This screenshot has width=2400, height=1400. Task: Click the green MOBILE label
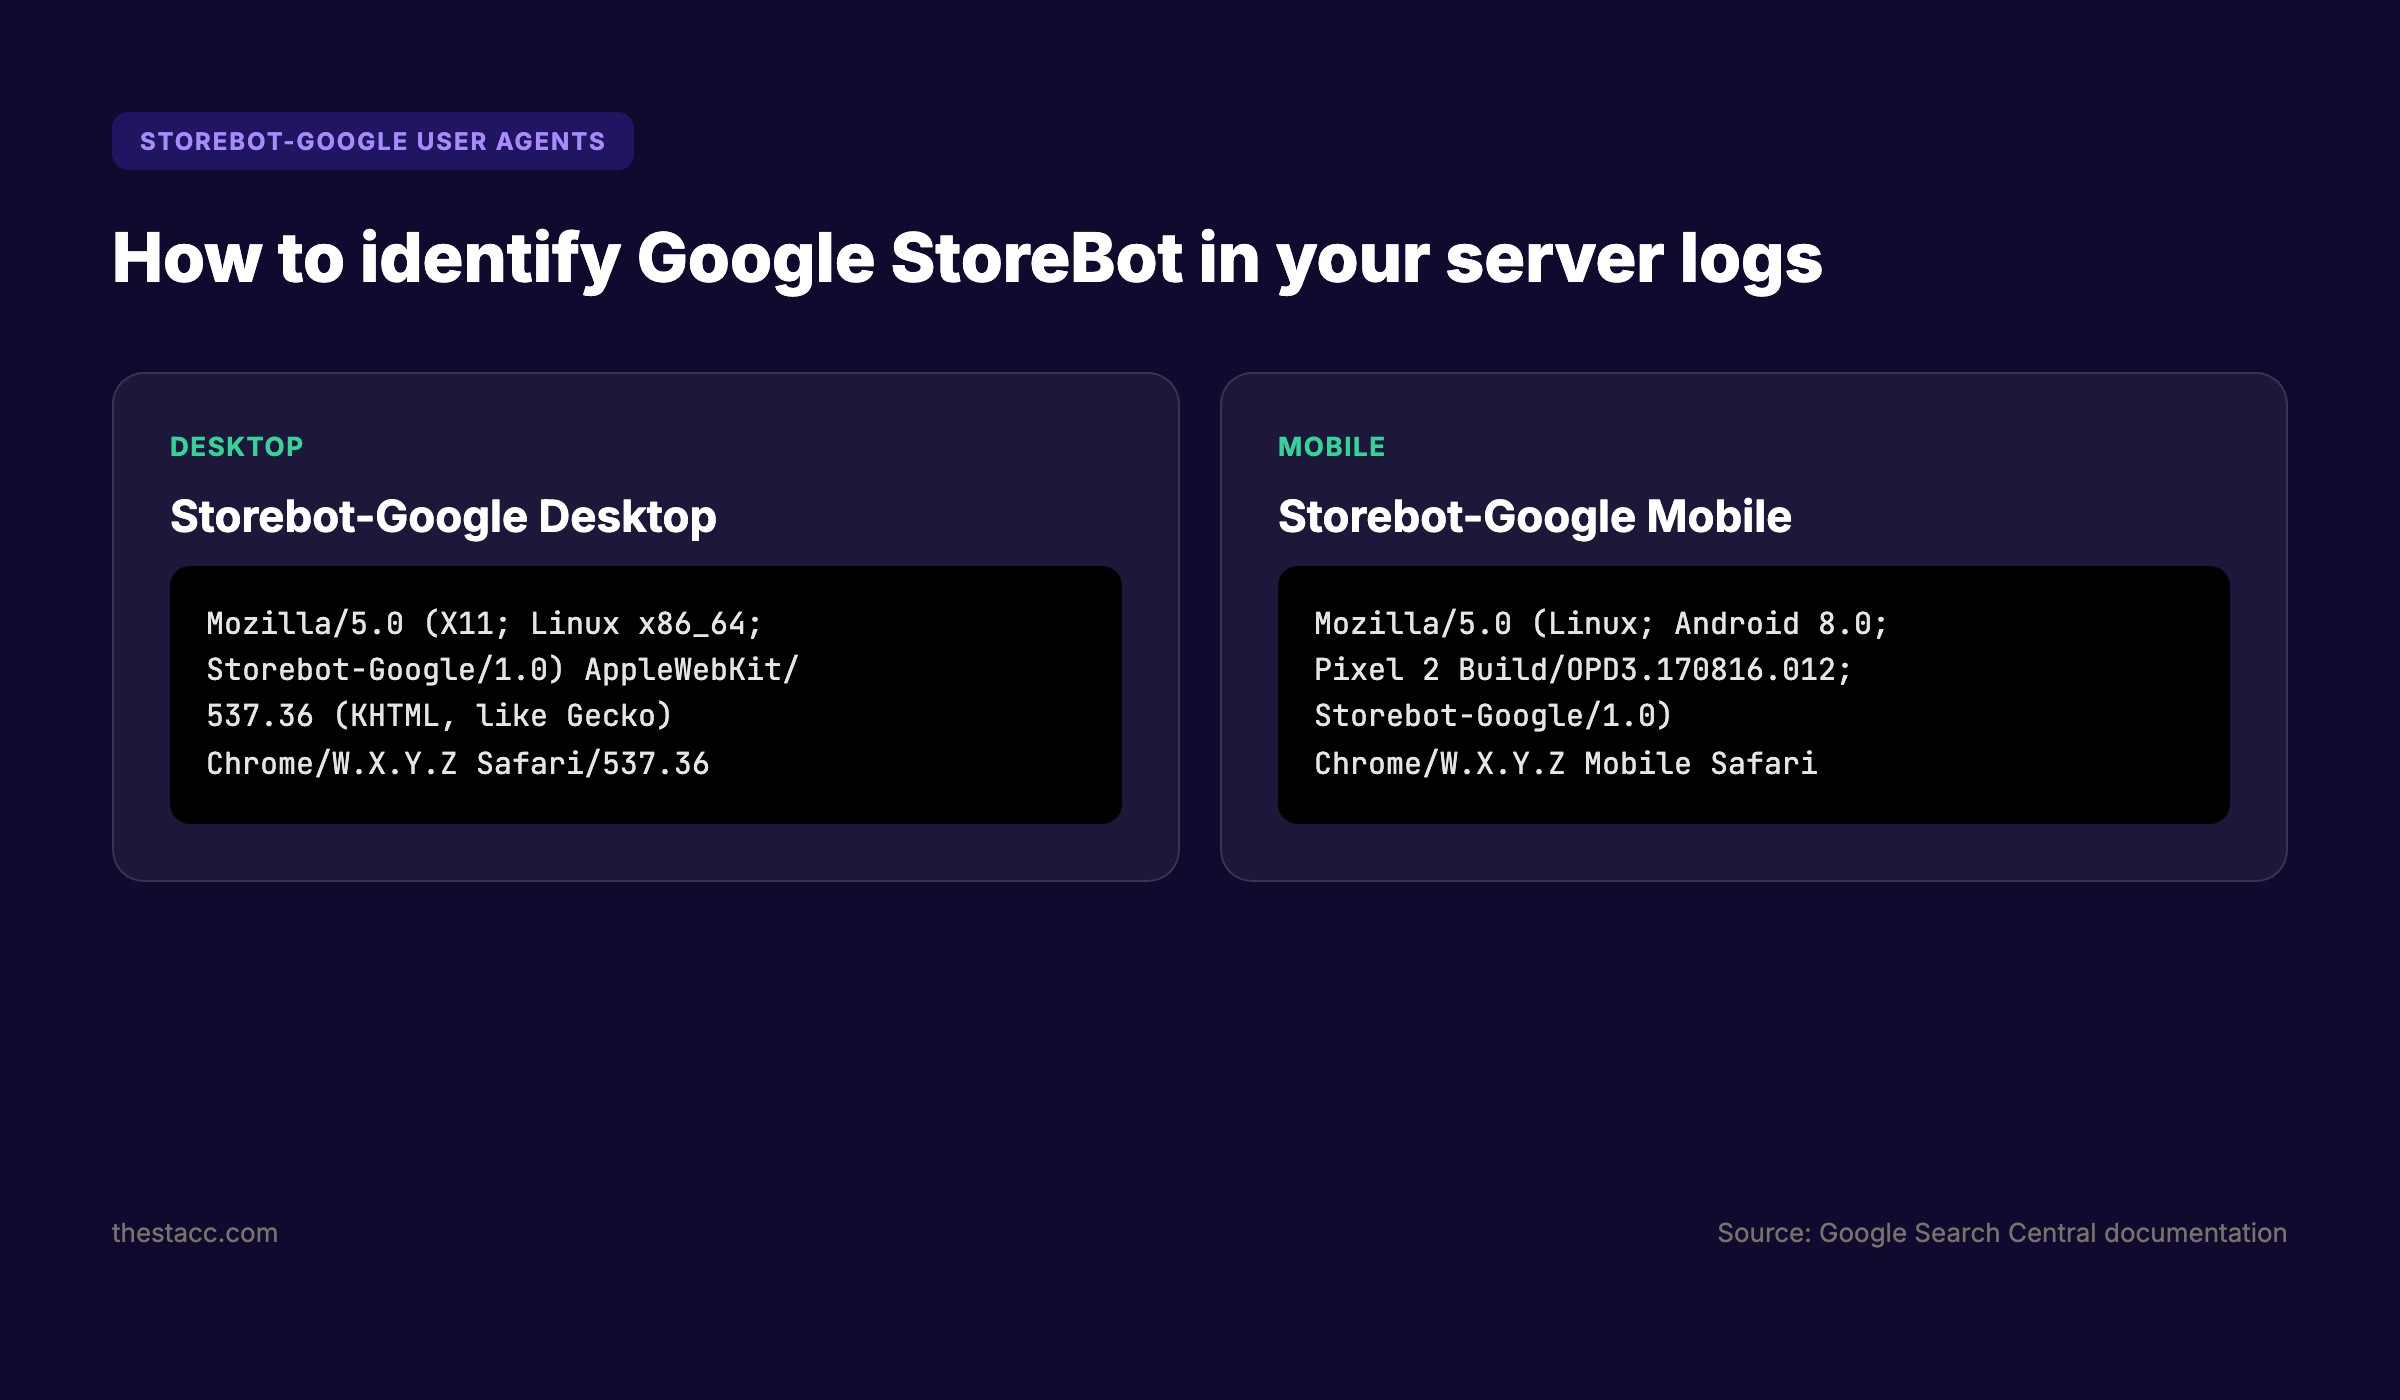pyautogui.click(x=1331, y=447)
